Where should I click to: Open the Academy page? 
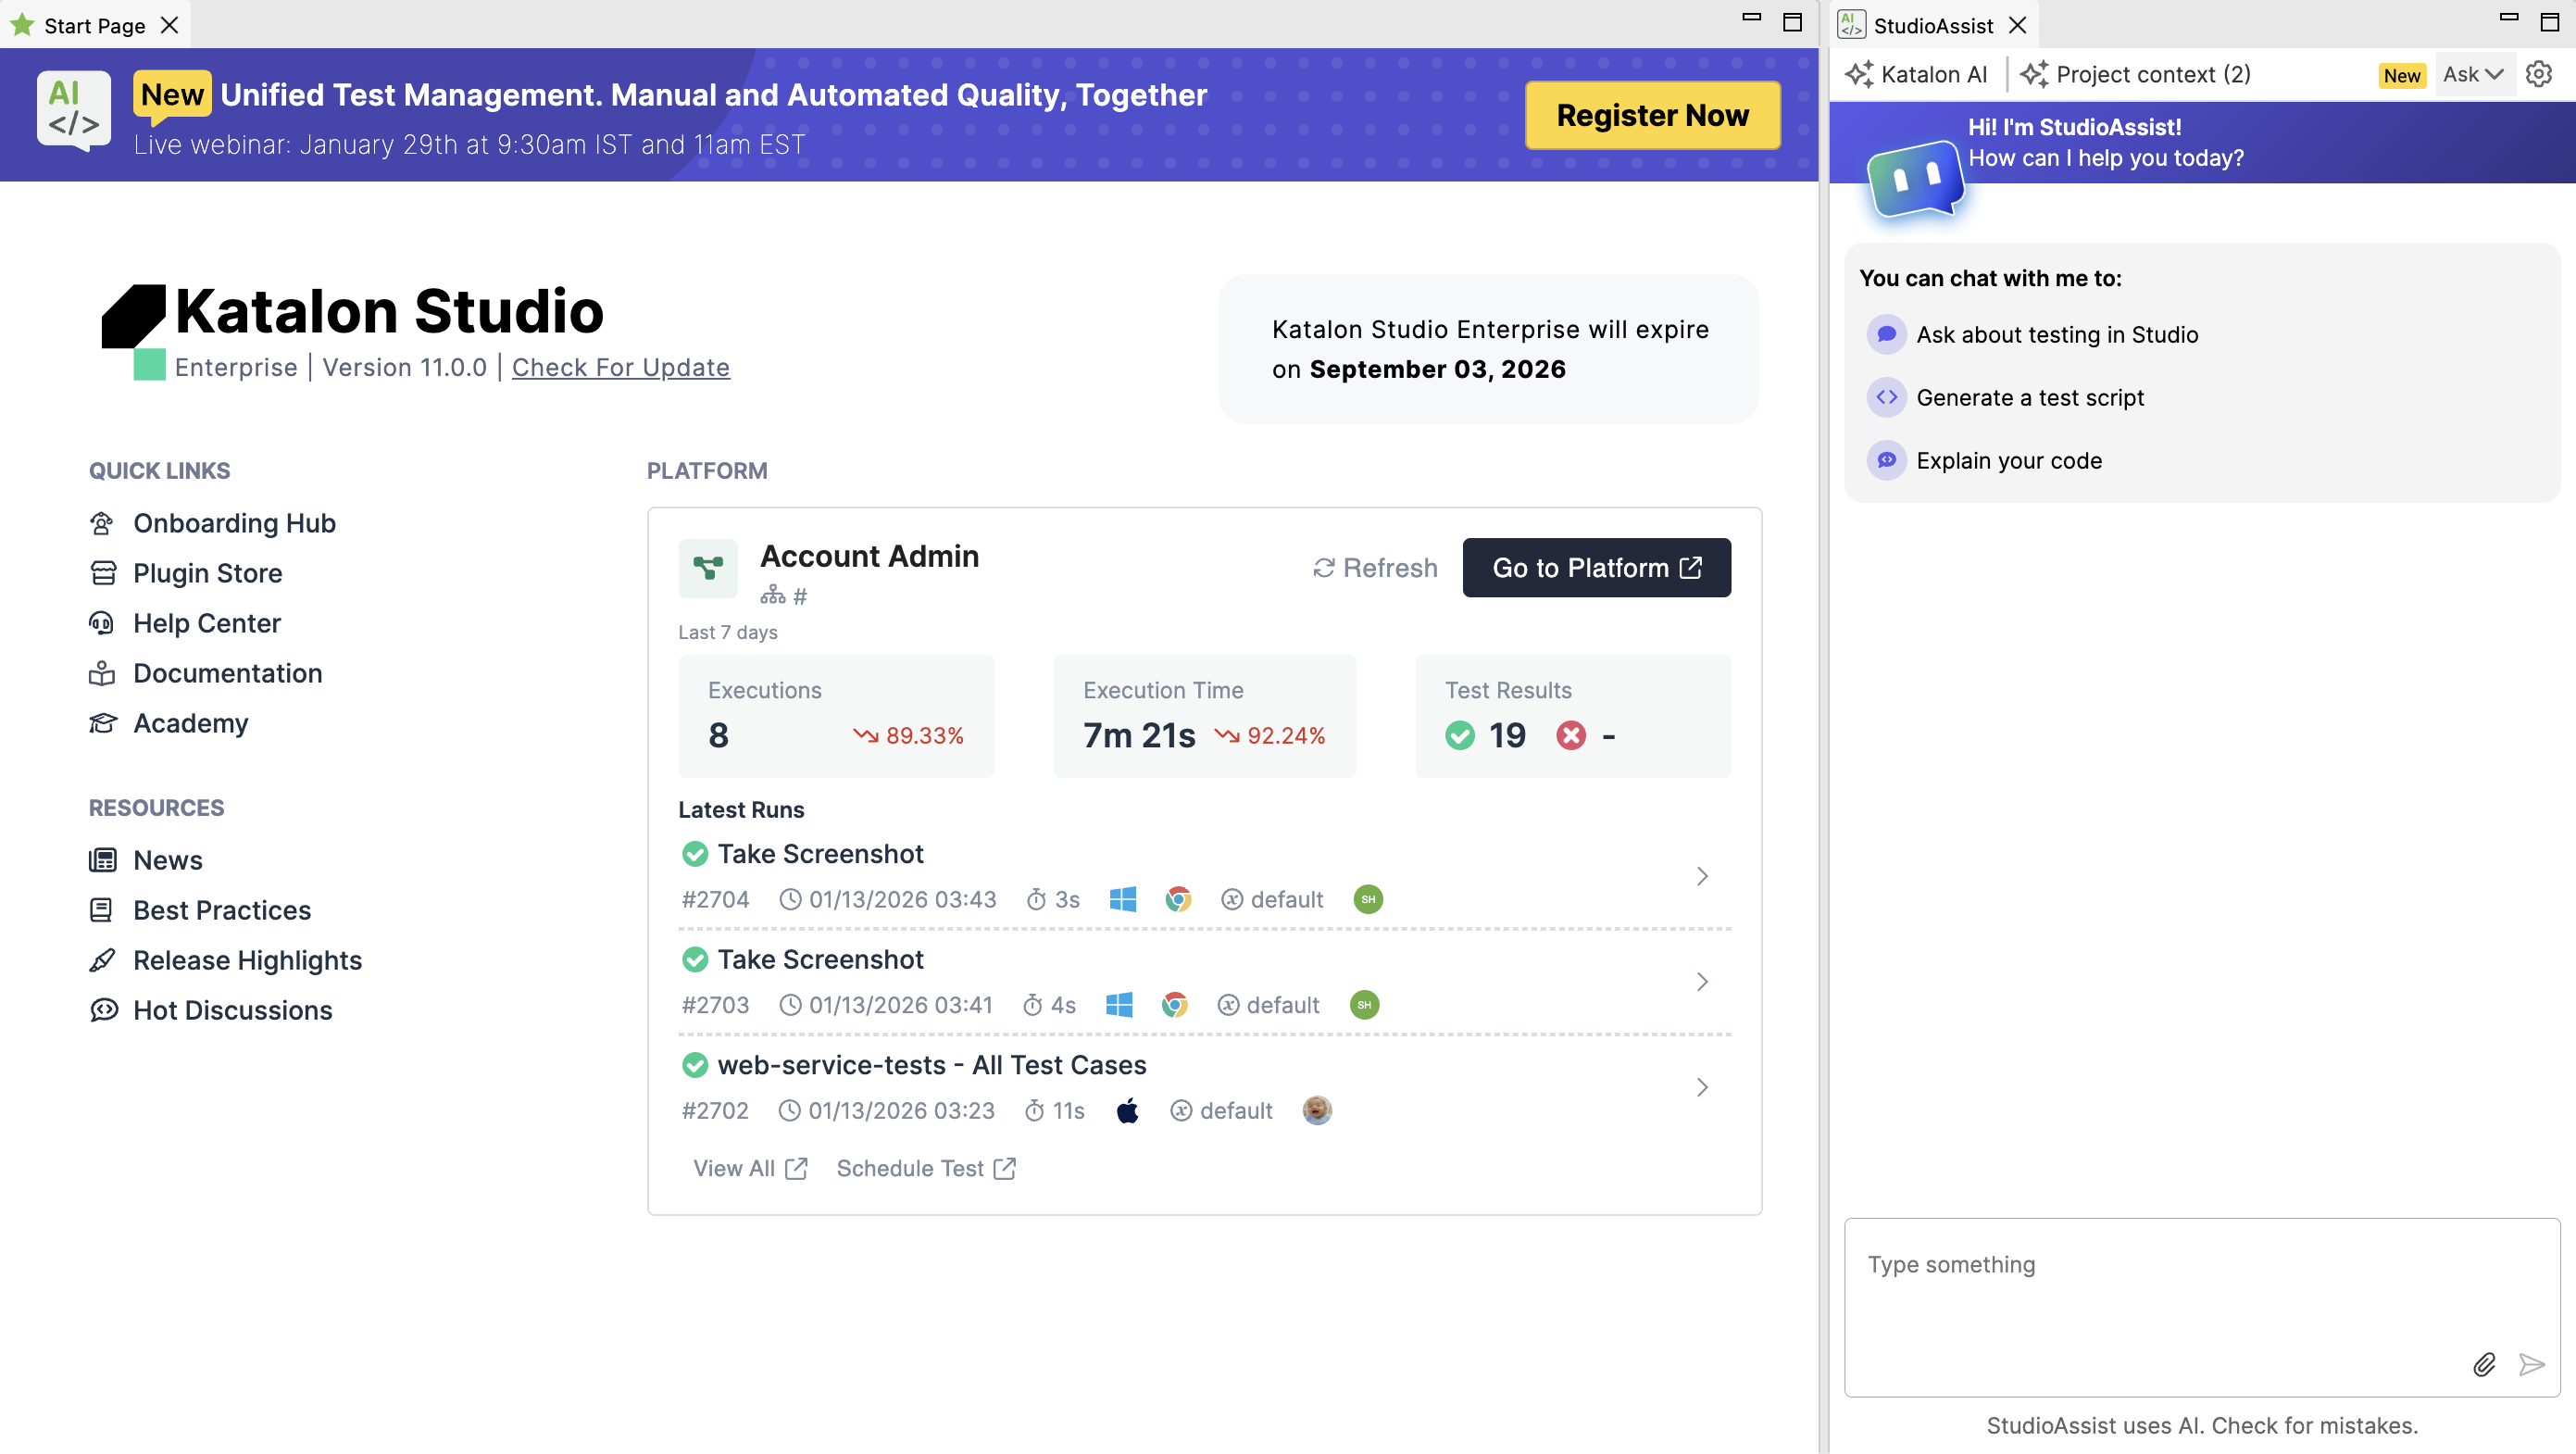click(190, 723)
